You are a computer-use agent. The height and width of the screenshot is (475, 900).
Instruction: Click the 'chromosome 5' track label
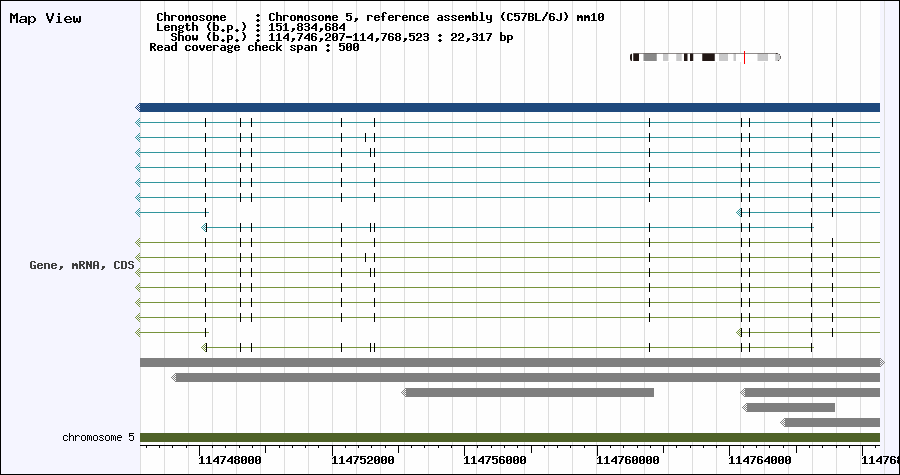[98, 437]
